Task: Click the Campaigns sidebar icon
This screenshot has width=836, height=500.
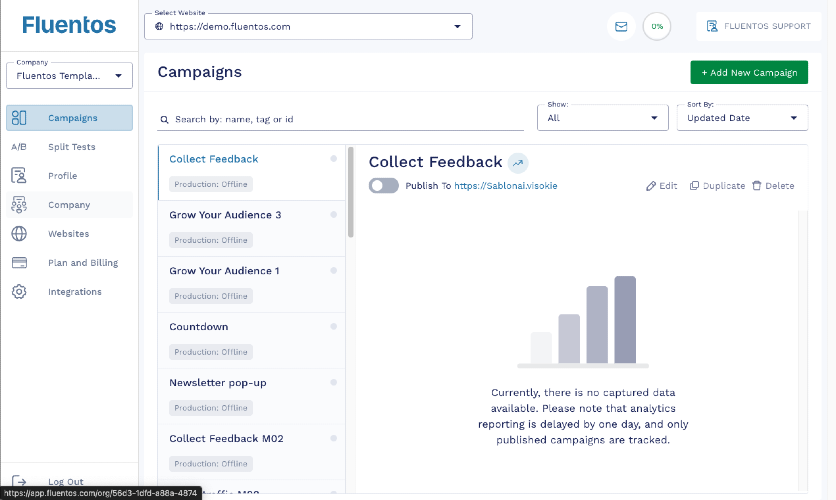Action: 19,118
